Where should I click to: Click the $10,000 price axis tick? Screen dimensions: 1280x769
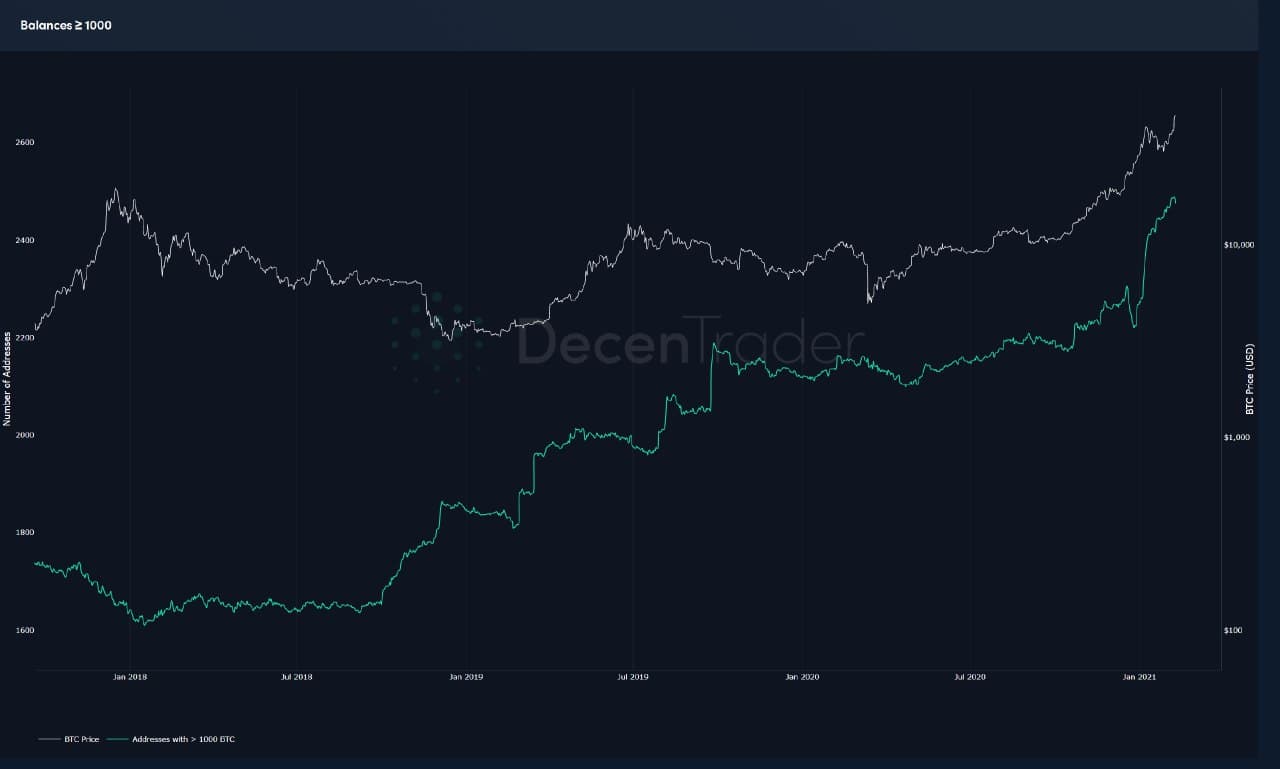coord(1240,245)
